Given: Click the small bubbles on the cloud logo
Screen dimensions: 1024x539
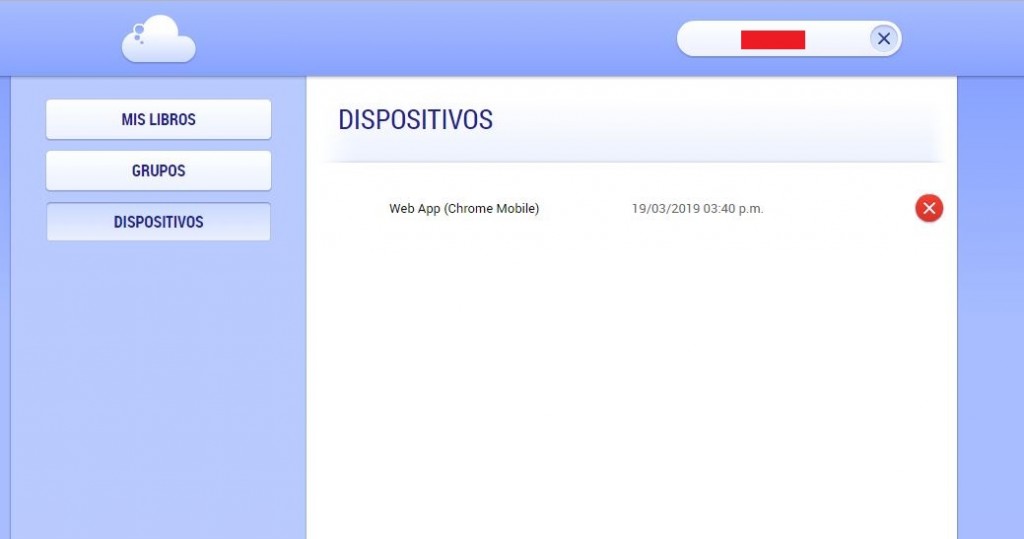Looking at the screenshot, I should pyautogui.click(x=138, y=36).
